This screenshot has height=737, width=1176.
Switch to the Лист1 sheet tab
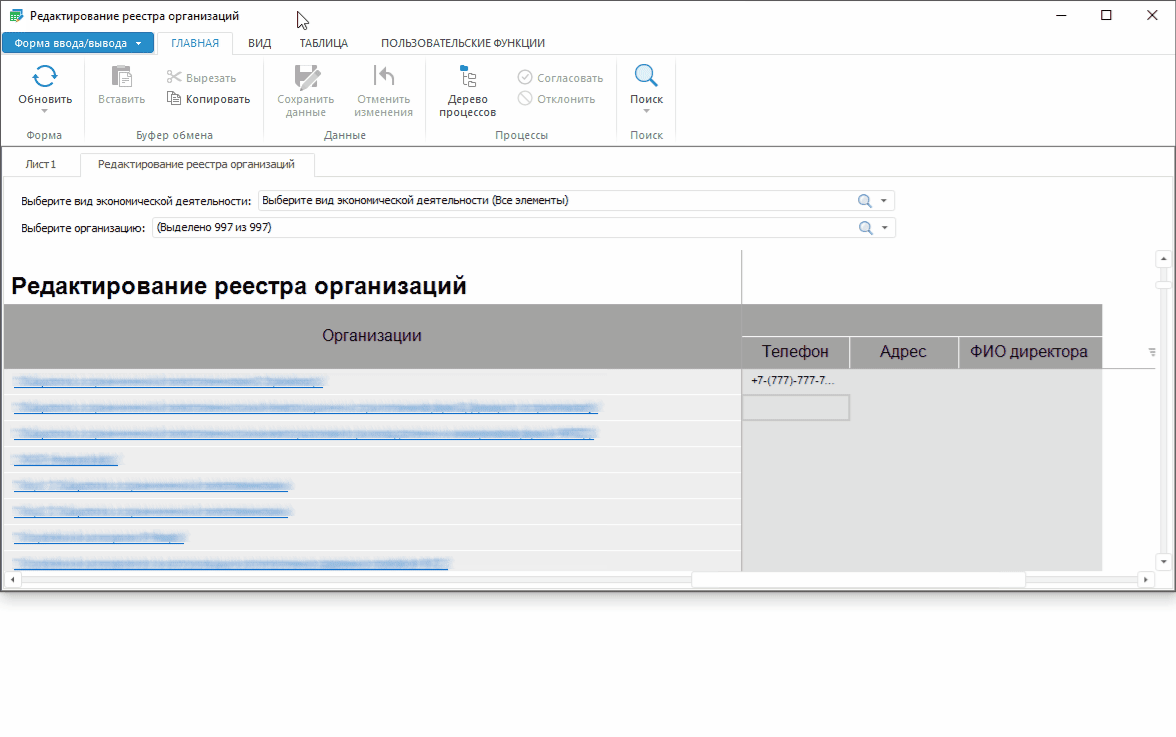coord(41,164)
